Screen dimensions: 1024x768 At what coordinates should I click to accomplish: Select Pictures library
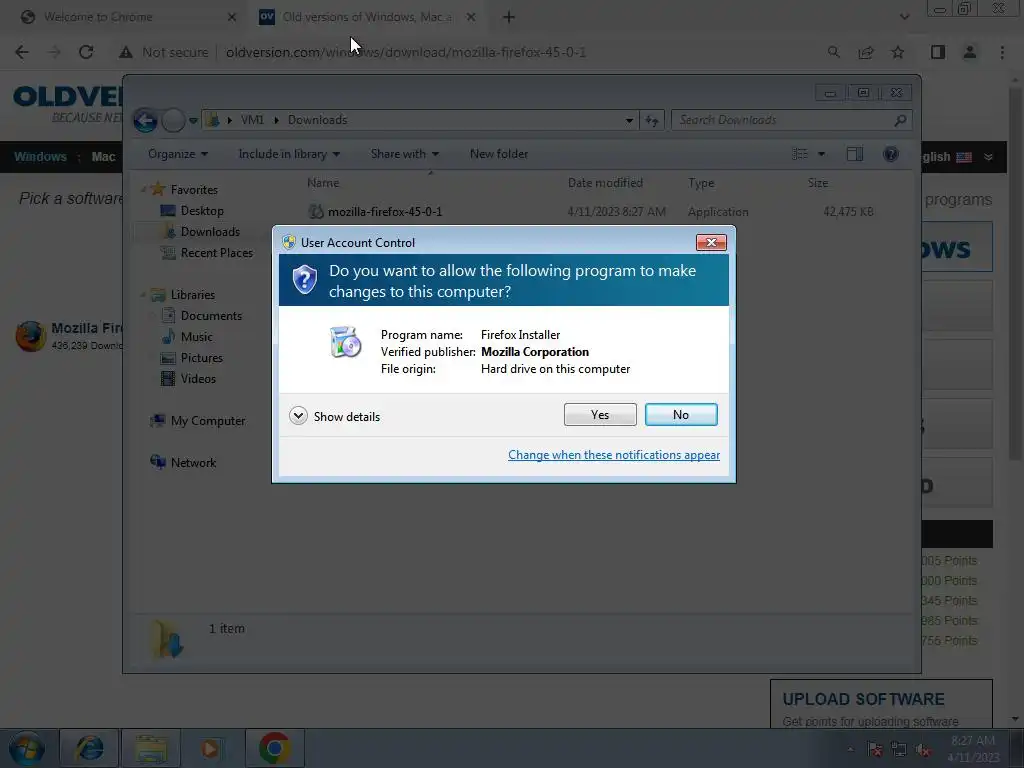201,358
